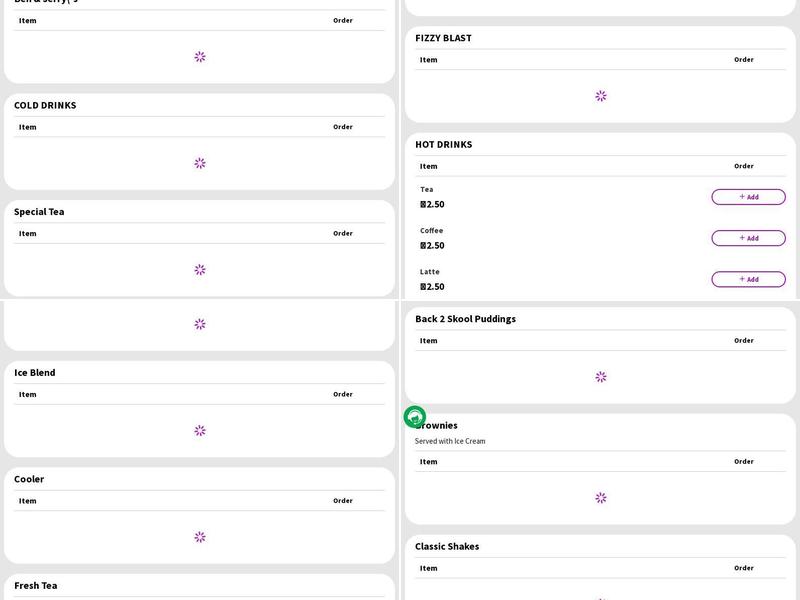Click the green floating chat icon
Screen dimensions: 800x600
pos(415,417)
